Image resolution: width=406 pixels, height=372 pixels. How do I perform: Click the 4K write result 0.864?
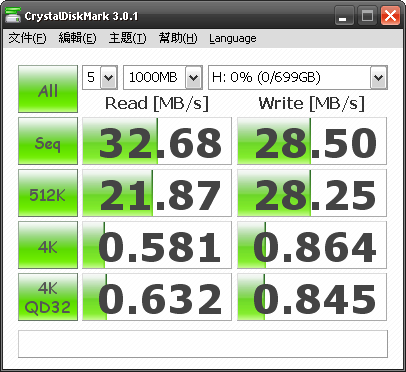point(312,245)
